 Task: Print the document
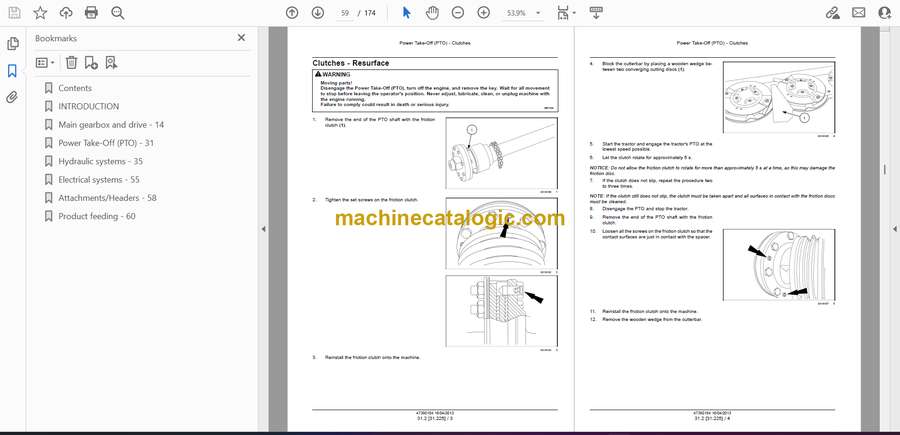point(91,13)
